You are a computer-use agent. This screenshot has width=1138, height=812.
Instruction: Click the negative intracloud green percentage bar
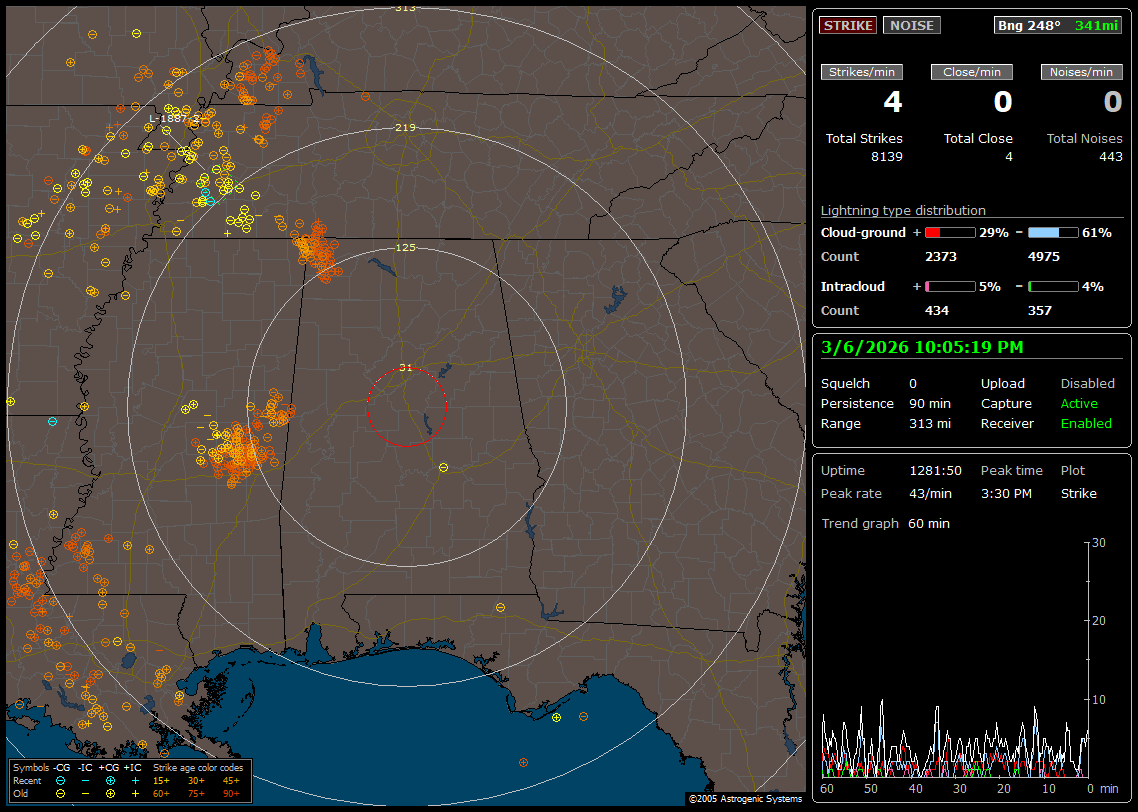pos(1053,286)
